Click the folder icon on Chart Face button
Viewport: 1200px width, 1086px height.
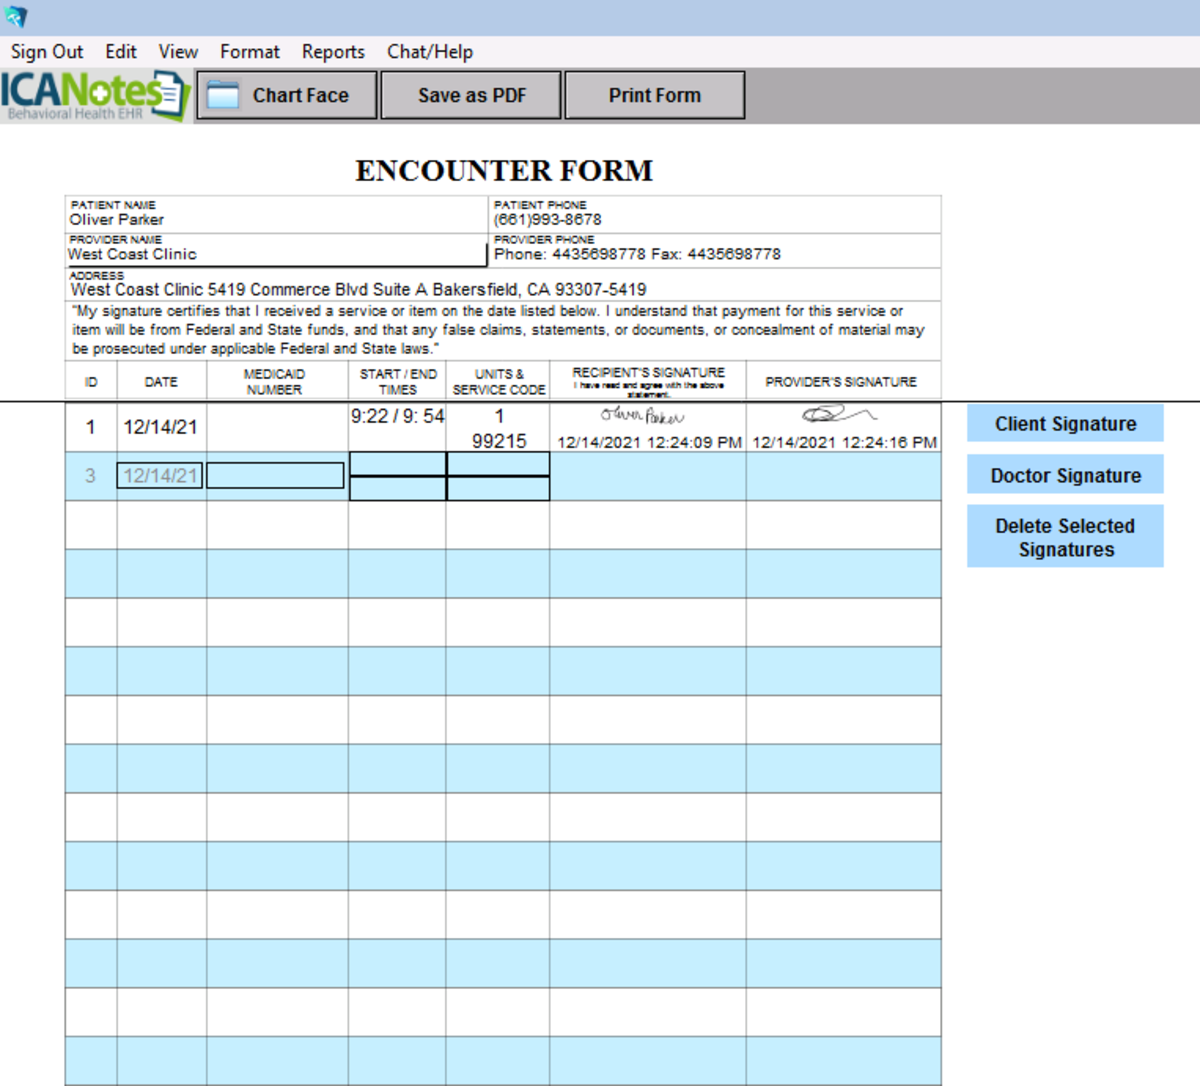point(223,95)
